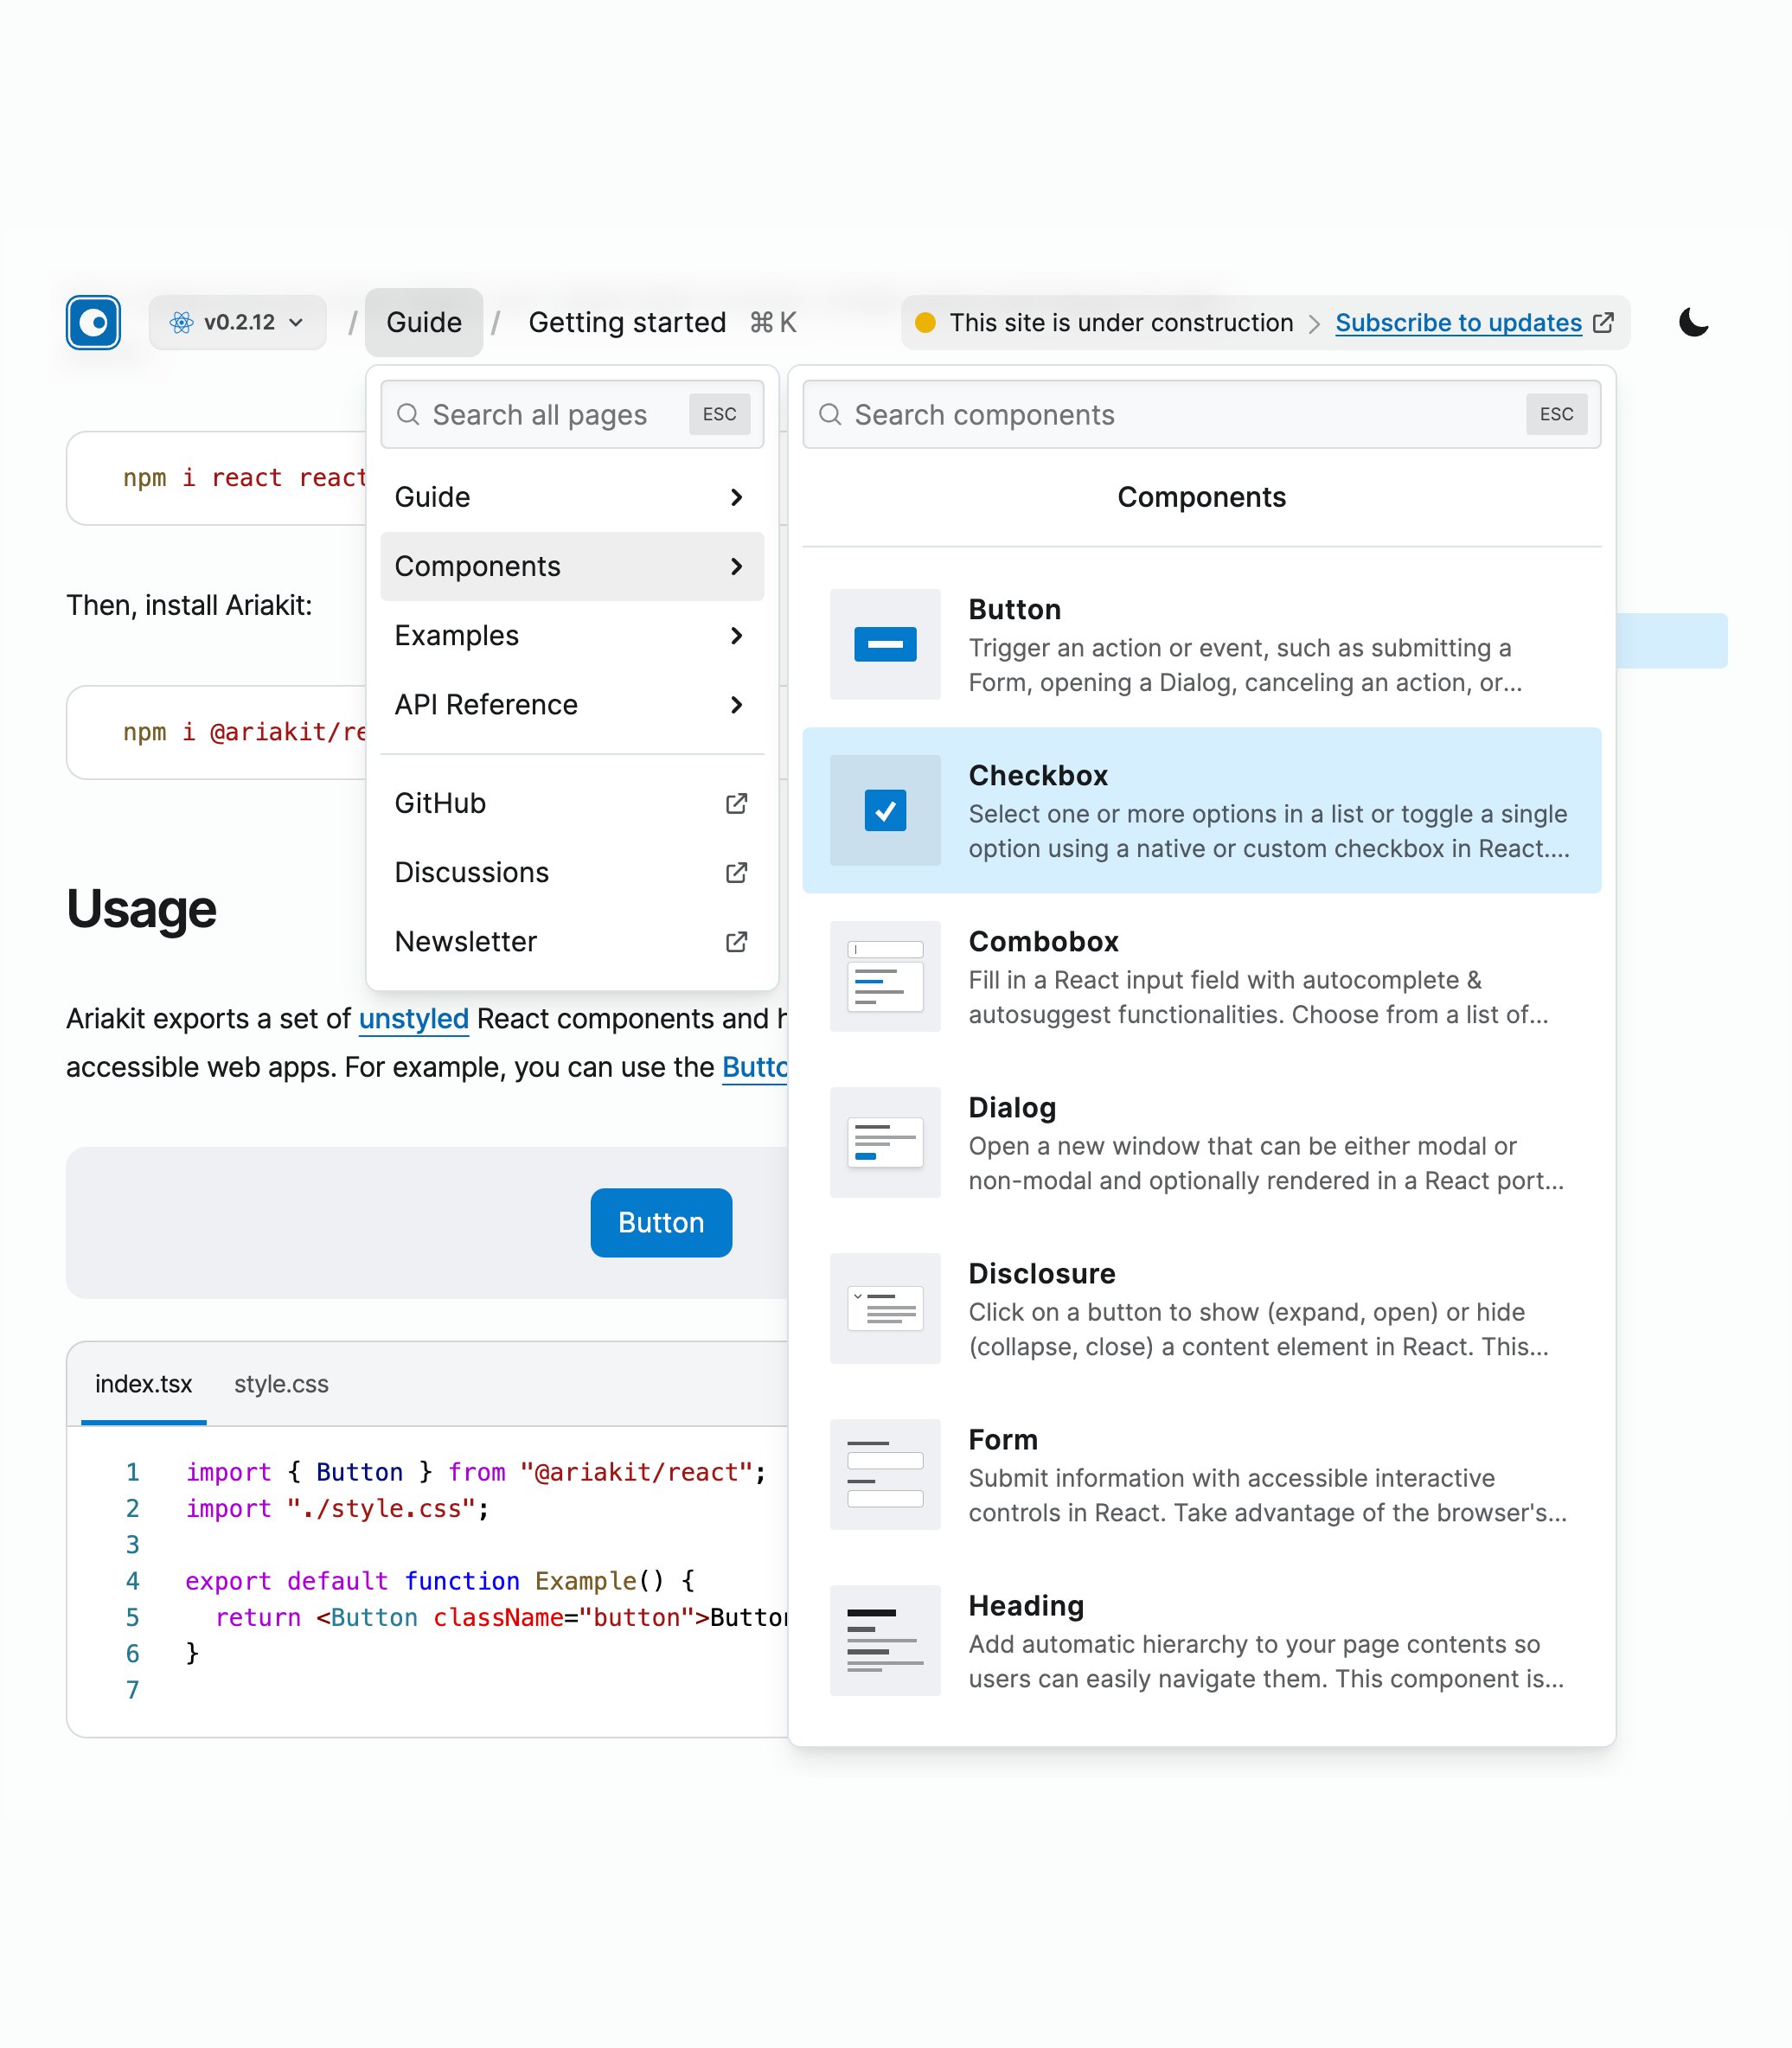Open the Subscribe to updates link
The width and height of the screenshot is (1792, 2048).
pos(1458,322)
